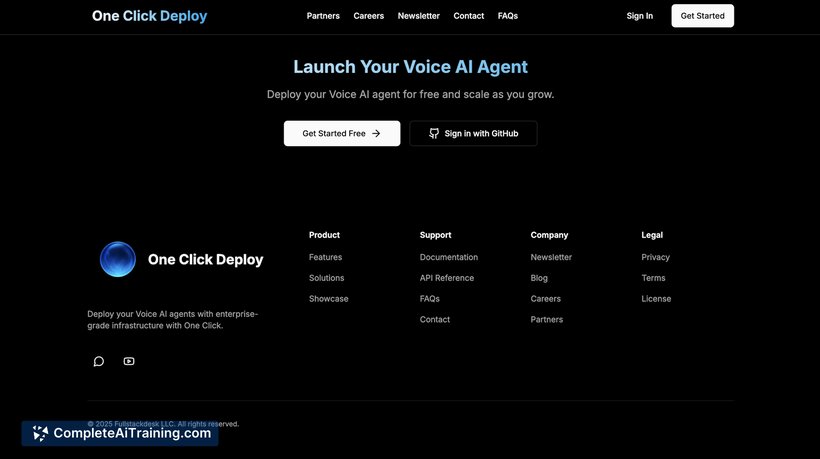
Task: Click the blue orb logo in footer
Action: click(118, 259)
